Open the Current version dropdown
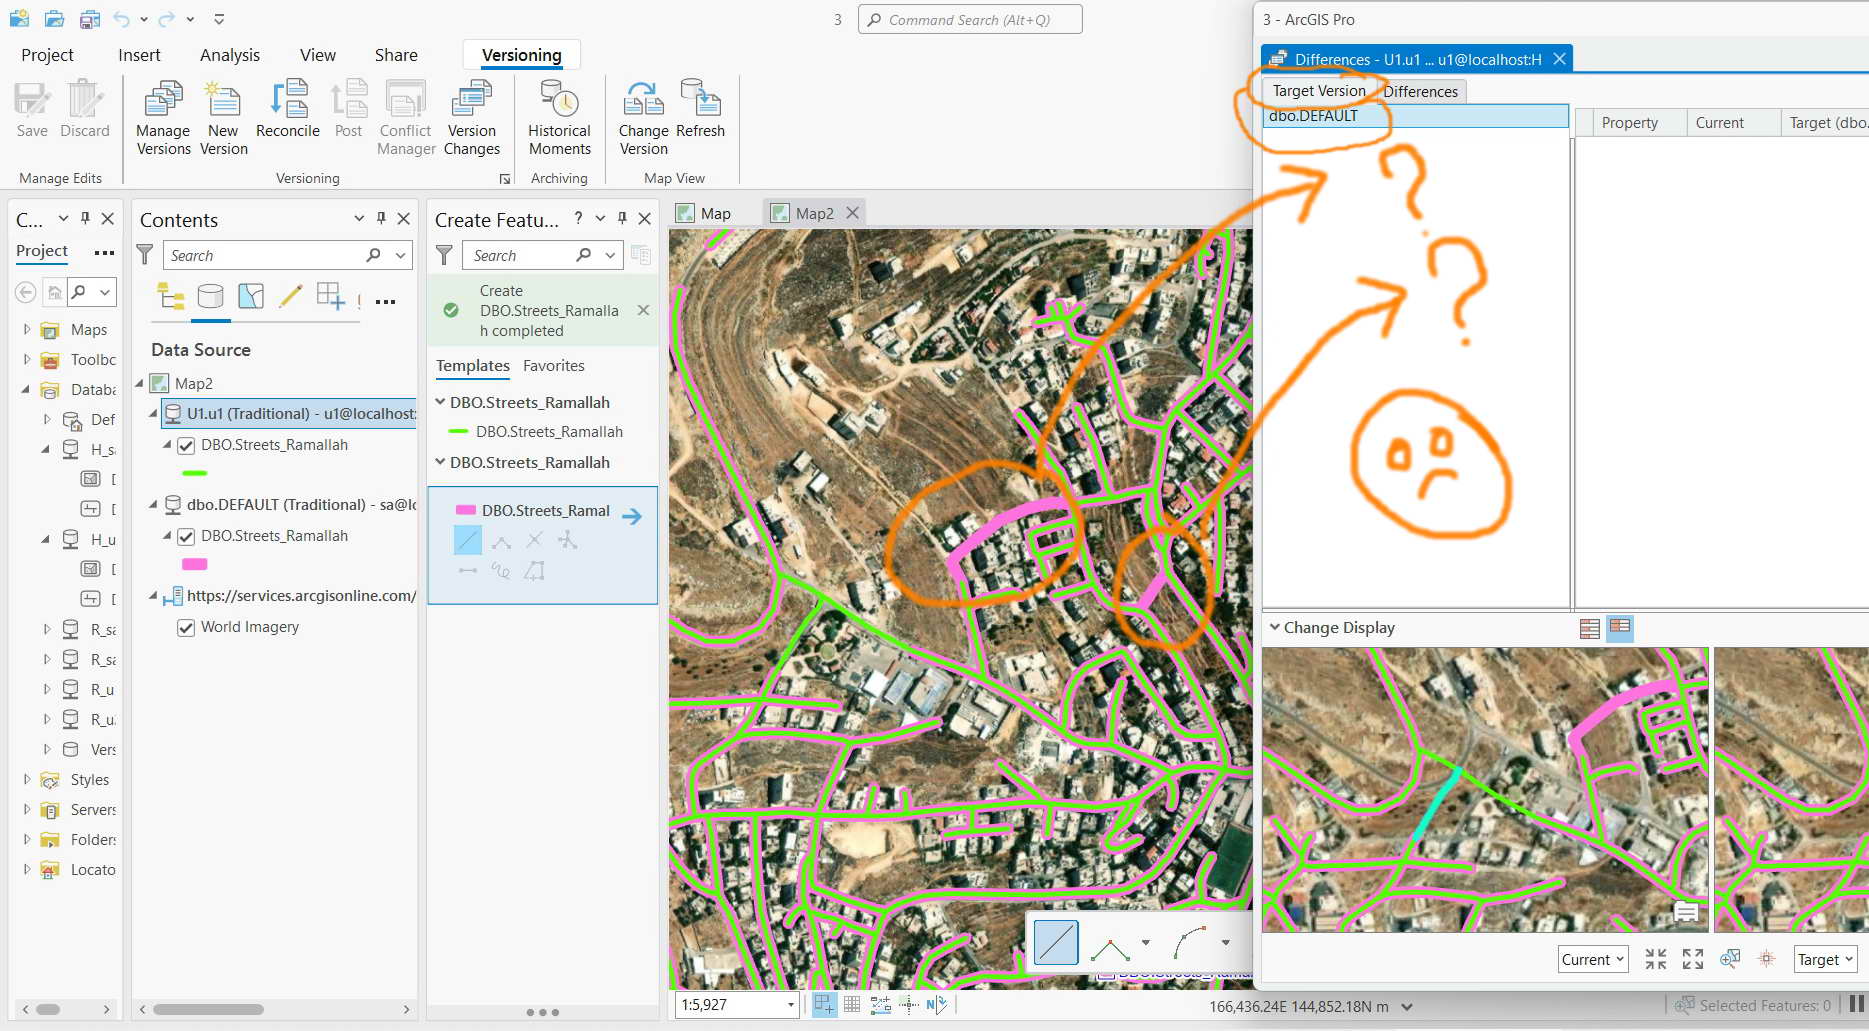This screenshot has height=1031, width=1869. (1593, 959)
